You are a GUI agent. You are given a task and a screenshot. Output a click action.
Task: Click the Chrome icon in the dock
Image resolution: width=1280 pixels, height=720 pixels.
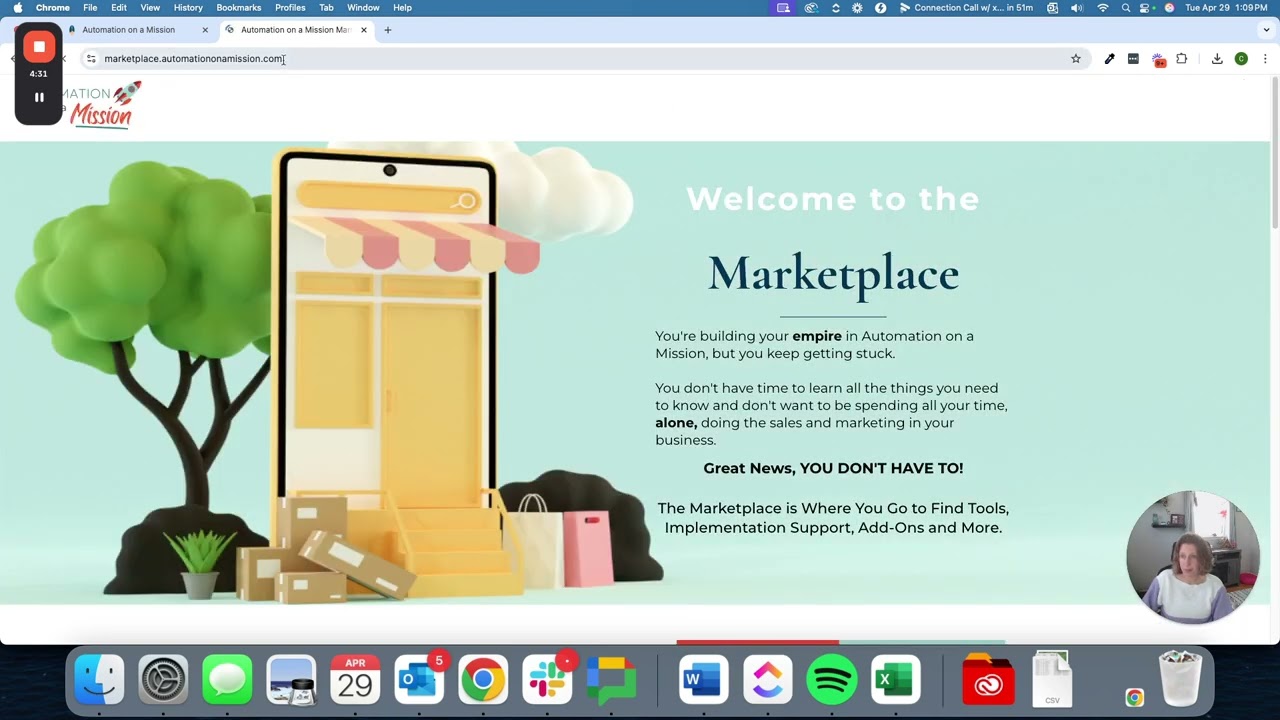[483, 680]
